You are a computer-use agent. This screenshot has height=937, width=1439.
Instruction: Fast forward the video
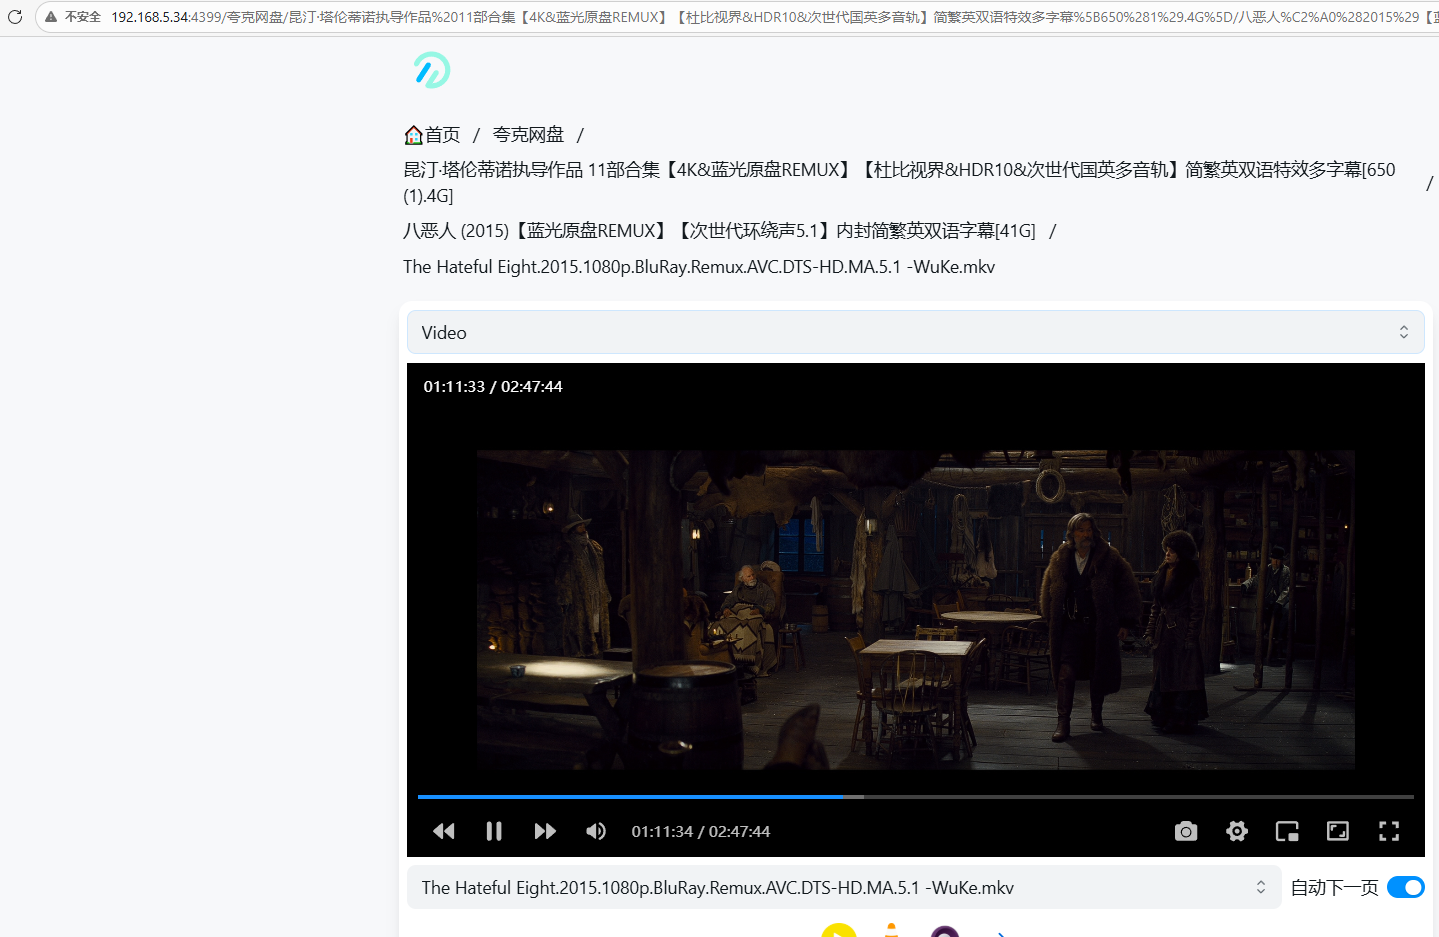click(x=545, y=831)
